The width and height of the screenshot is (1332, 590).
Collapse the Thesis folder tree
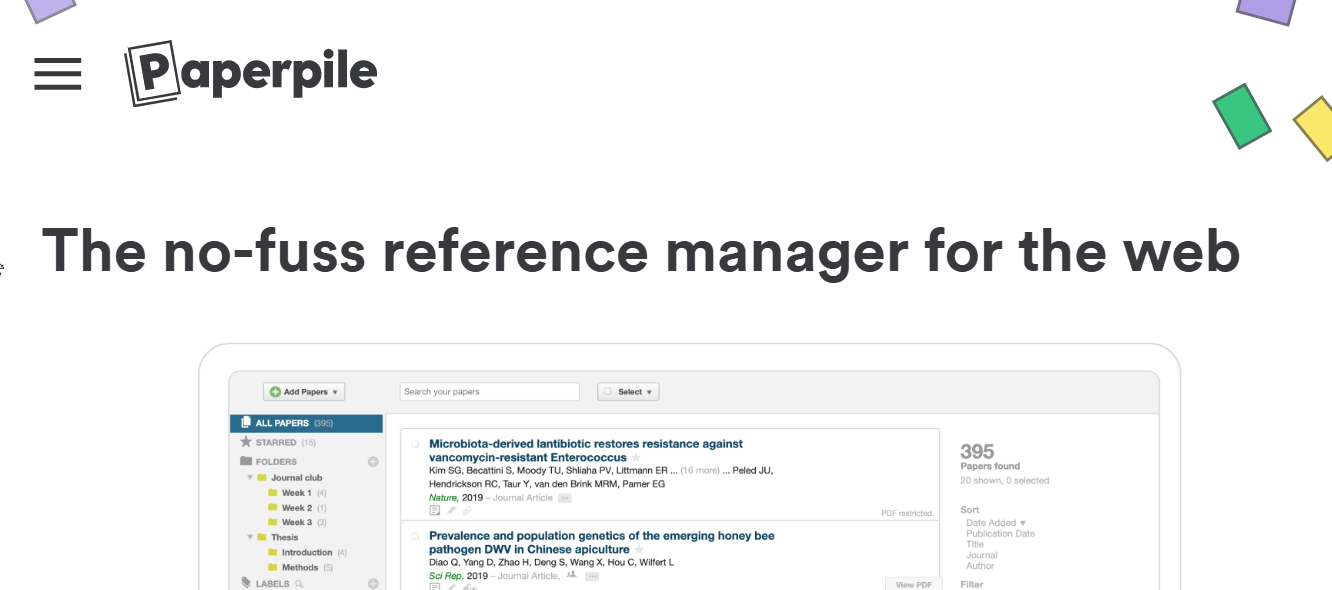(250, 537)
